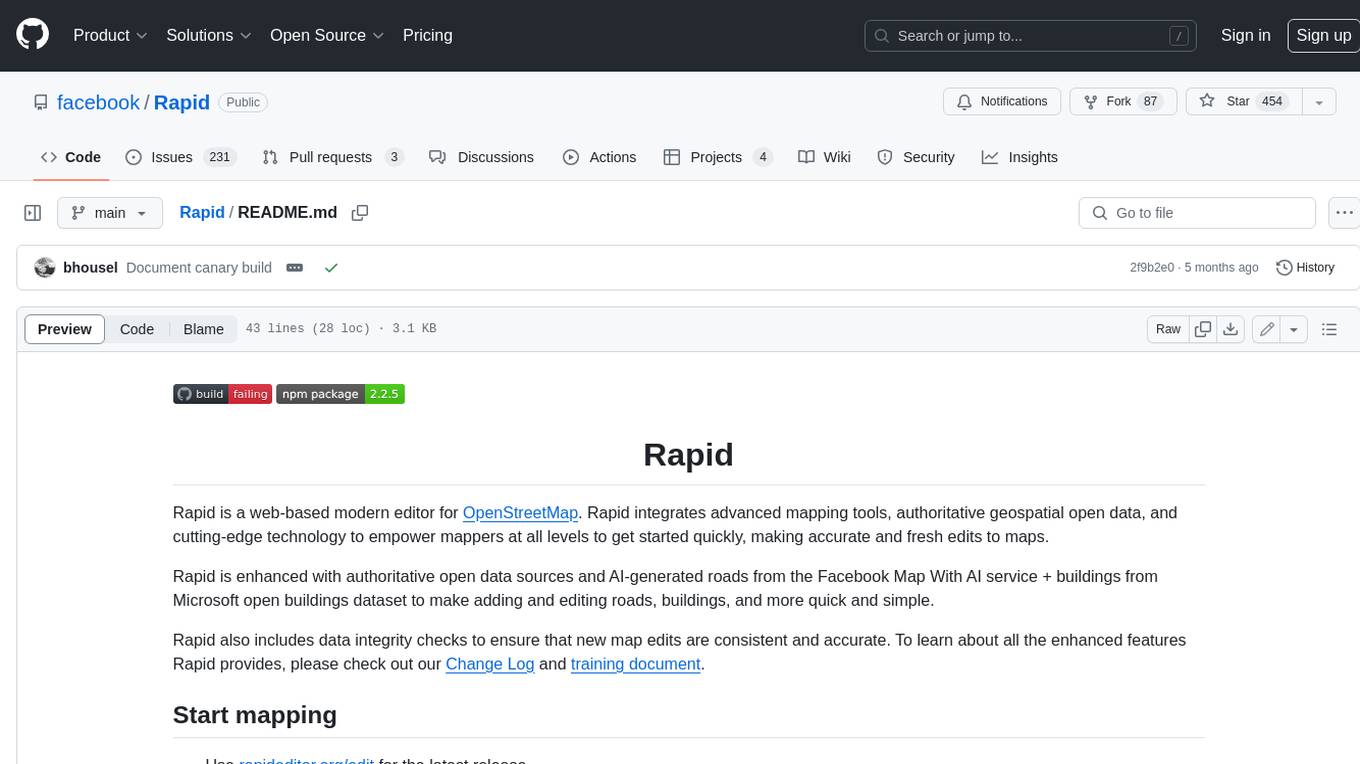Open the more file actions menu

[x=1344, y=213]
